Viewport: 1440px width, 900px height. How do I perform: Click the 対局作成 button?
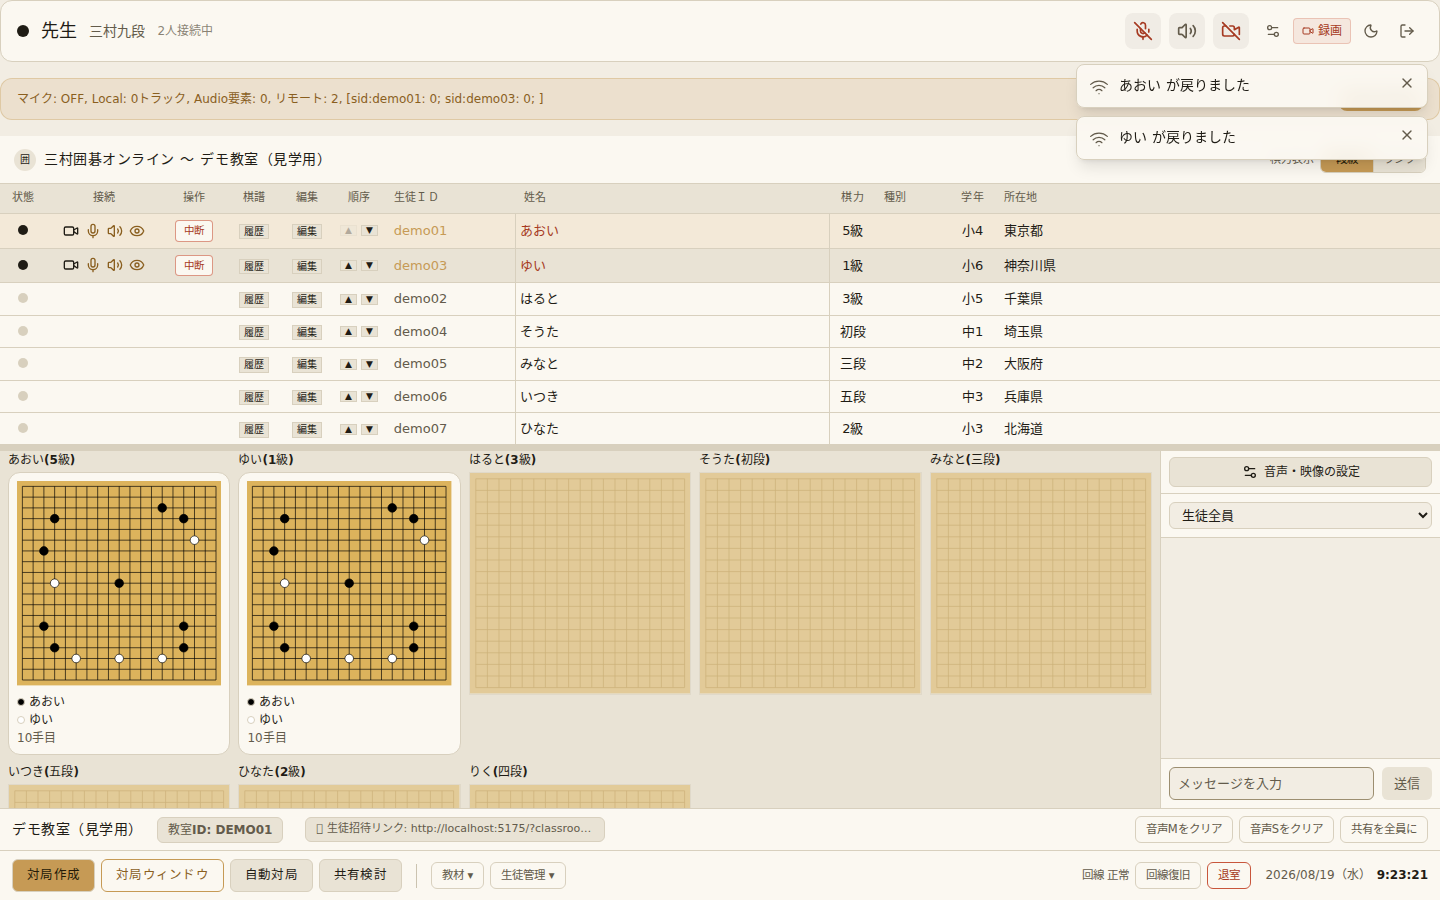click(53, 875)
